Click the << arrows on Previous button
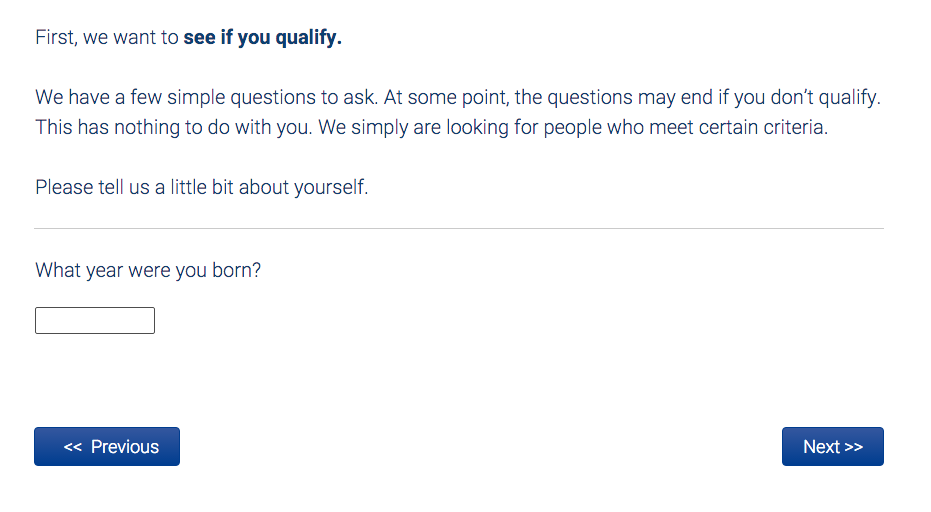Screen dimensions: 931x512 [72, 447]
